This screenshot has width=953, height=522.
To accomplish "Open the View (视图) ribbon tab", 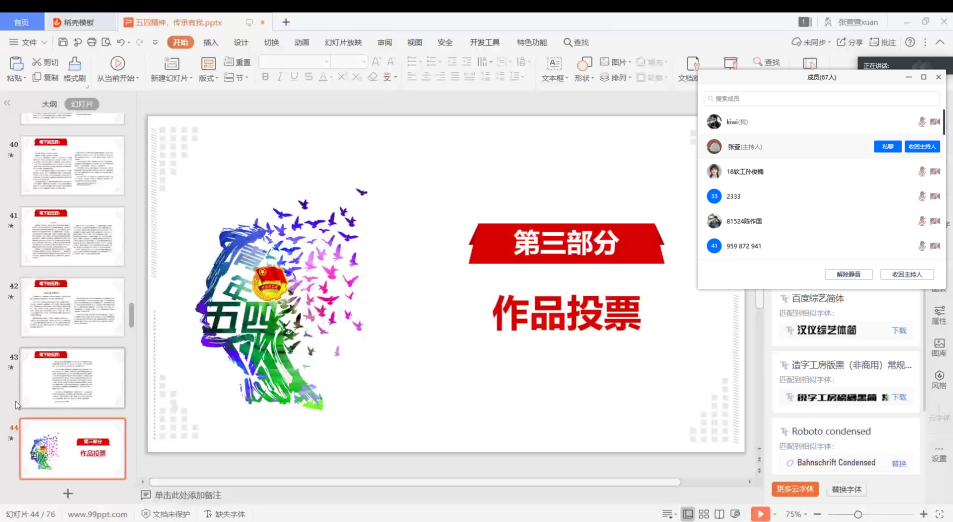I will [415, 43].
